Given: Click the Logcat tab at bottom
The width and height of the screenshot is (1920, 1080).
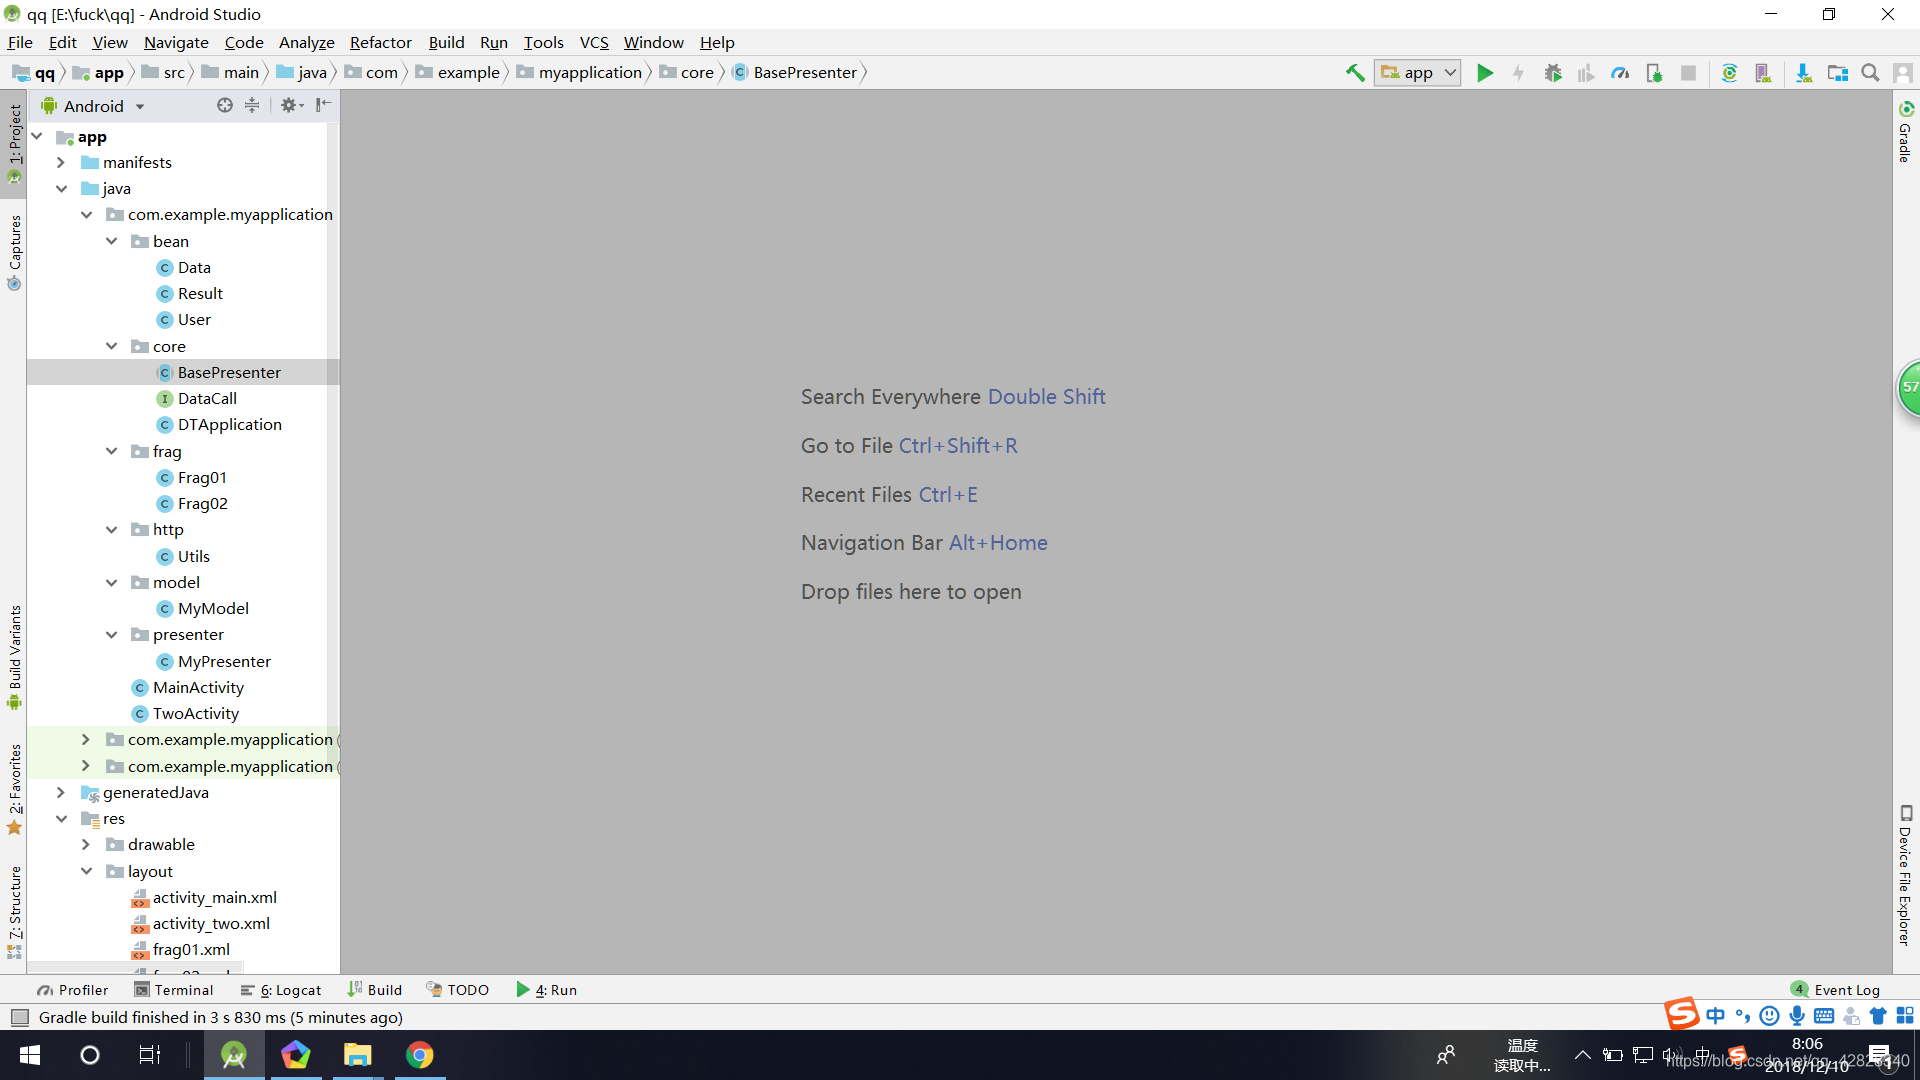Looking at the screenshot, I should click(x=282, y=989).
